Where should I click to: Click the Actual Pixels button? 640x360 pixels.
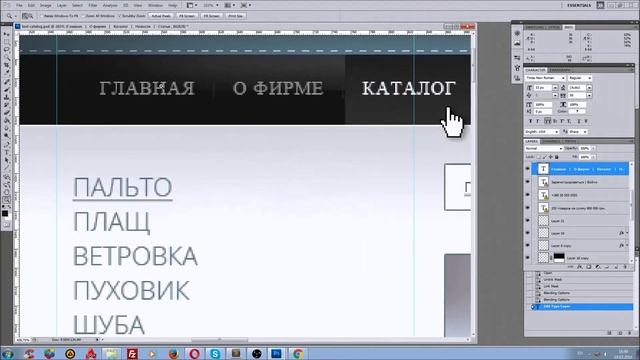point(161,16)
